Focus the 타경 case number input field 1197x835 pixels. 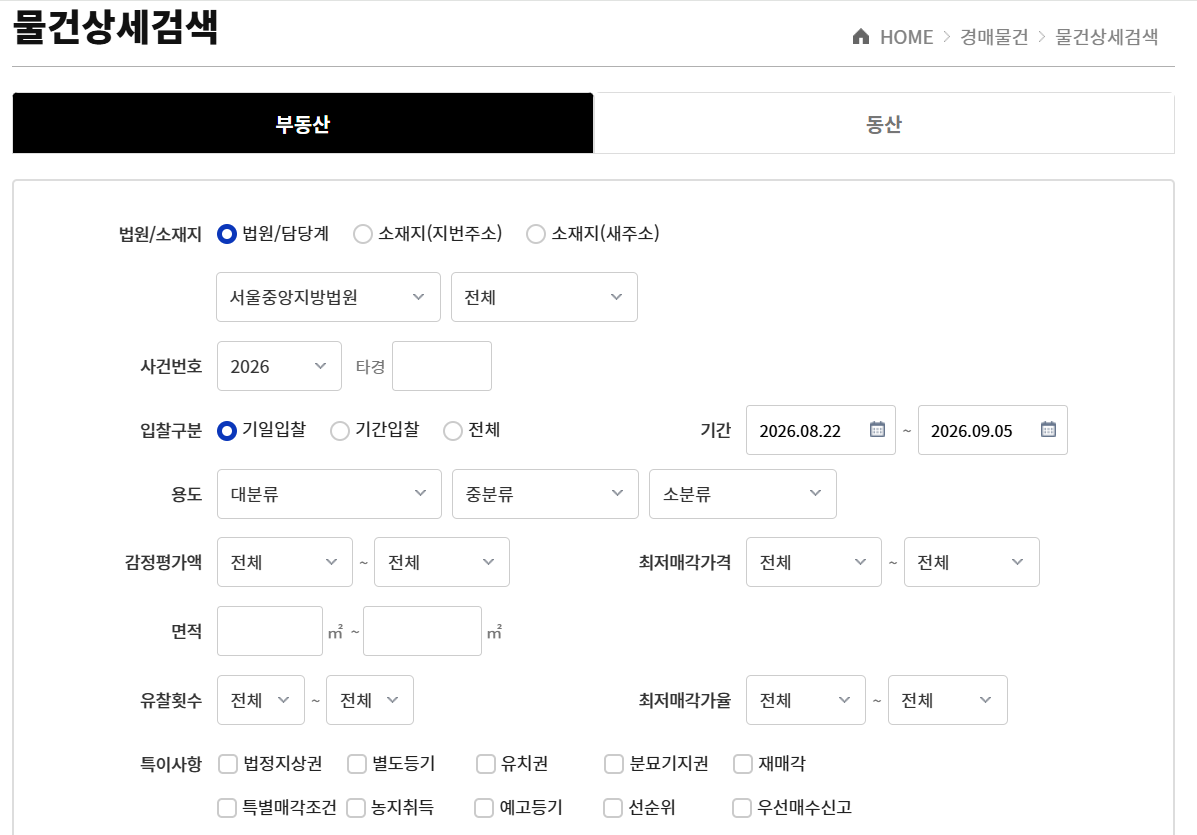442,366
